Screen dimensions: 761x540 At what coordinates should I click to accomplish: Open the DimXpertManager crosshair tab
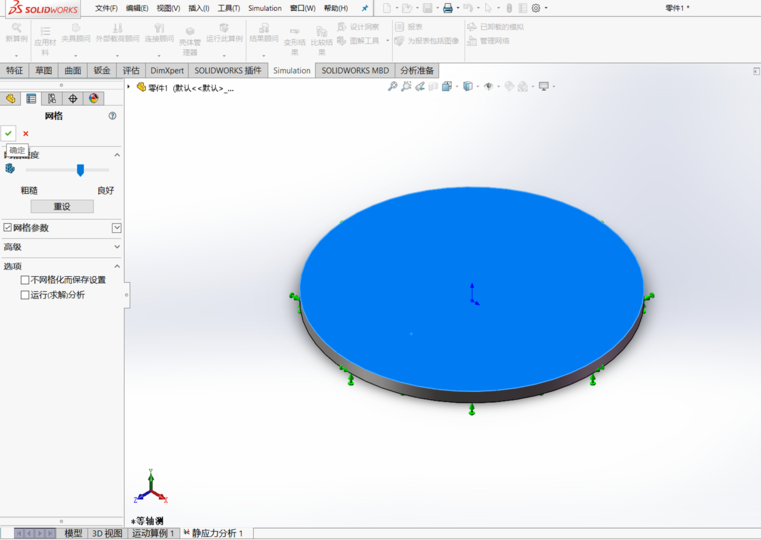coord(73,99)
